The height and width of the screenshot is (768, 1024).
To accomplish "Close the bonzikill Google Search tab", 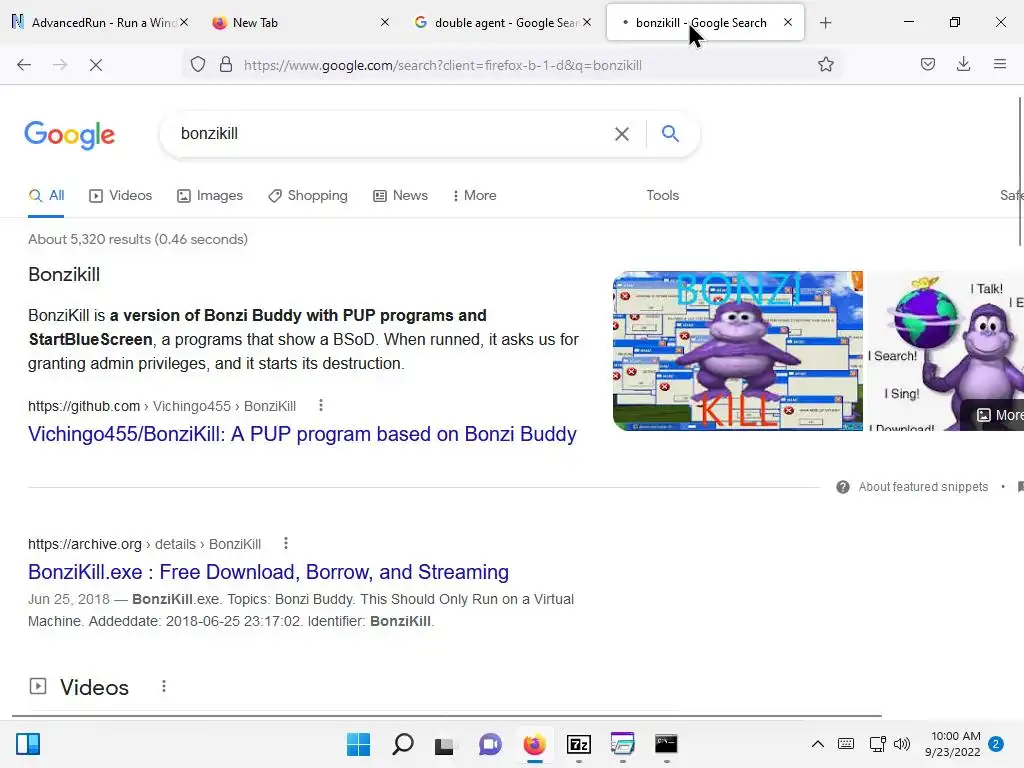I will click(x=788, y=23).
